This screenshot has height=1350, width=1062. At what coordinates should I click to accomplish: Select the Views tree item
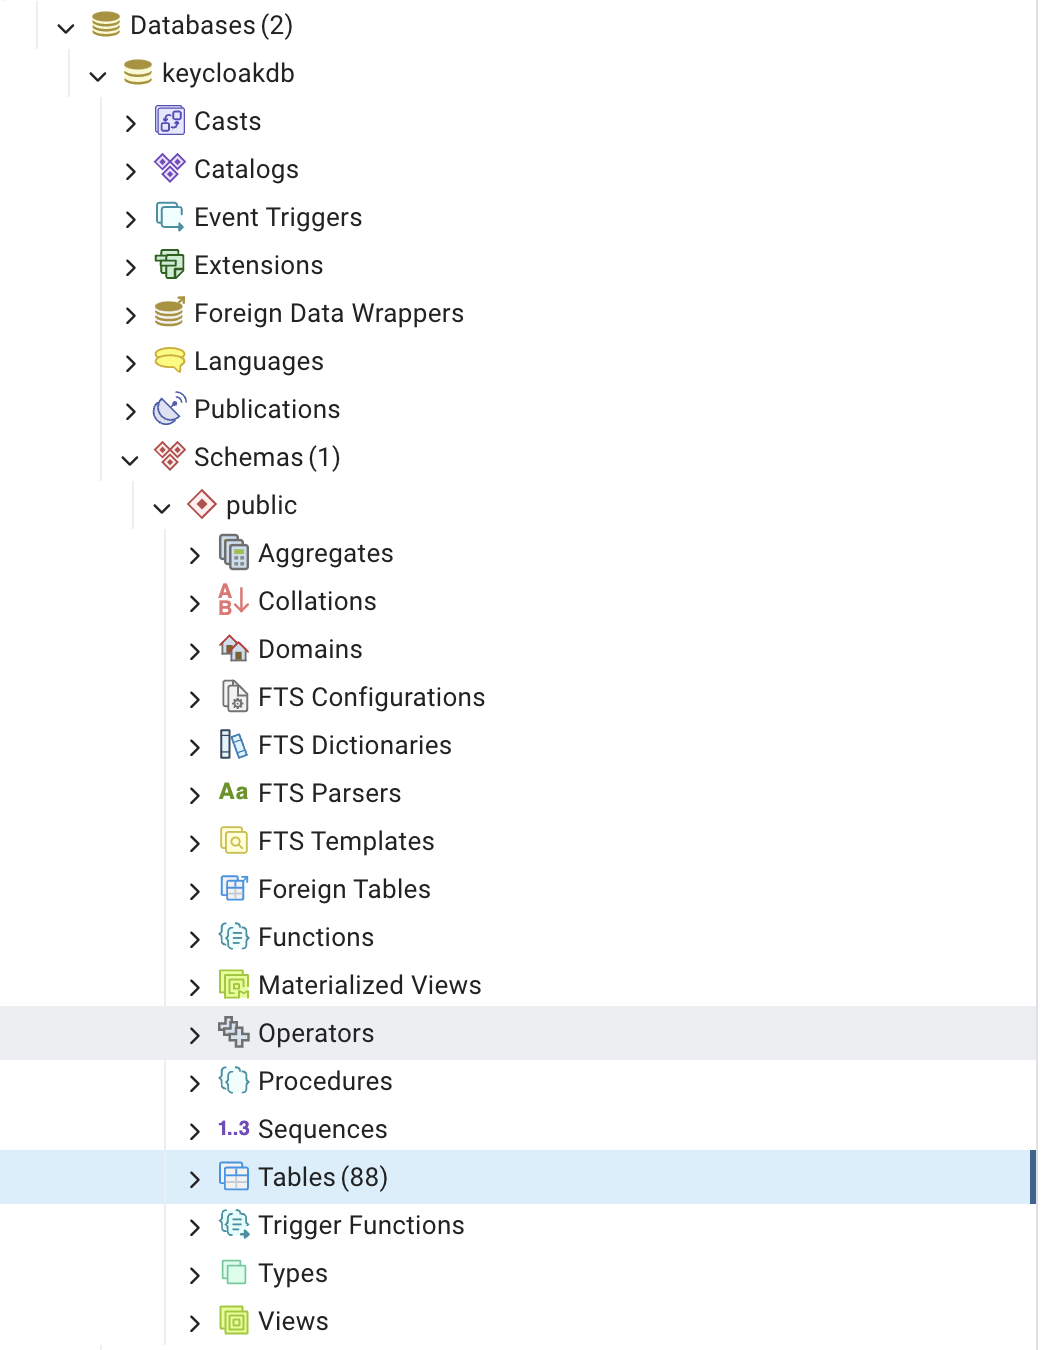coord(292,1321)
